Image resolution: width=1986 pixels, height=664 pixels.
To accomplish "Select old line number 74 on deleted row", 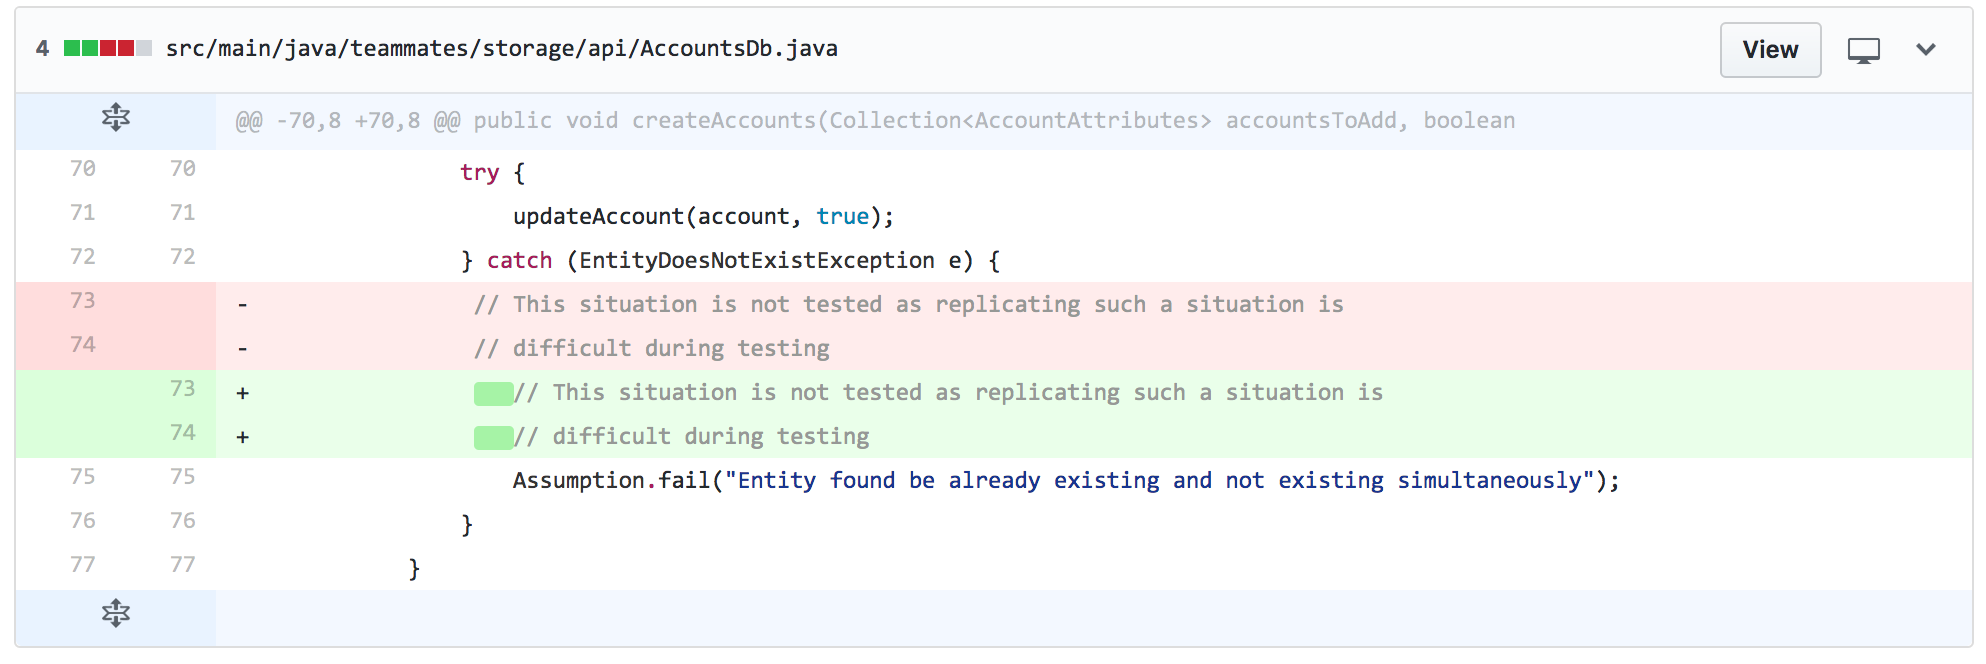I will (x=83, y=345).
